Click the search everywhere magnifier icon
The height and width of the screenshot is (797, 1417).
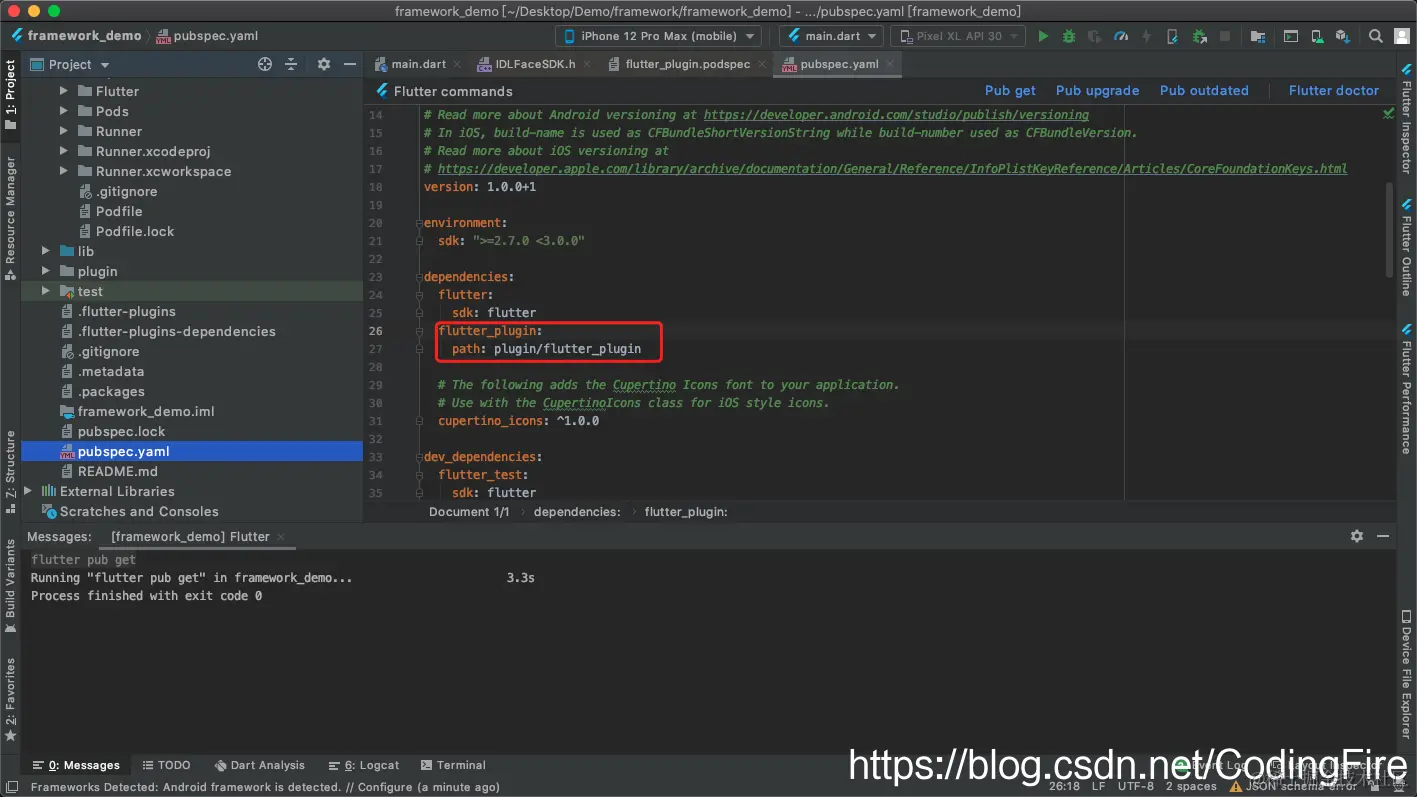point(1376,36)
